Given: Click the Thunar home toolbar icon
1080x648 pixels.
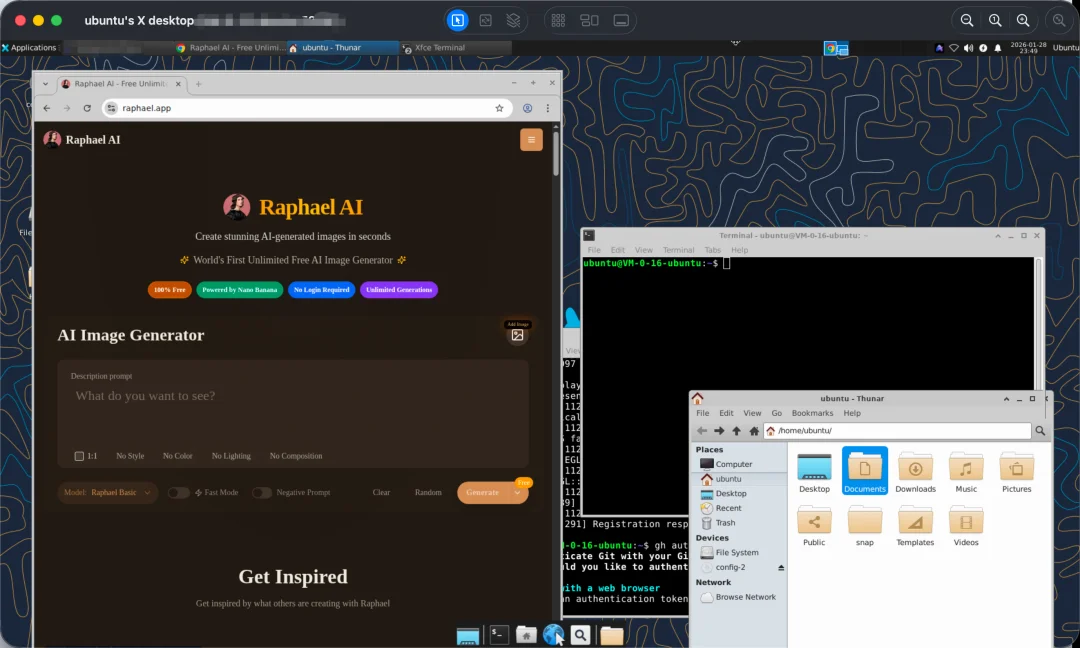Looking at the screenshot, I should (754, 431).
